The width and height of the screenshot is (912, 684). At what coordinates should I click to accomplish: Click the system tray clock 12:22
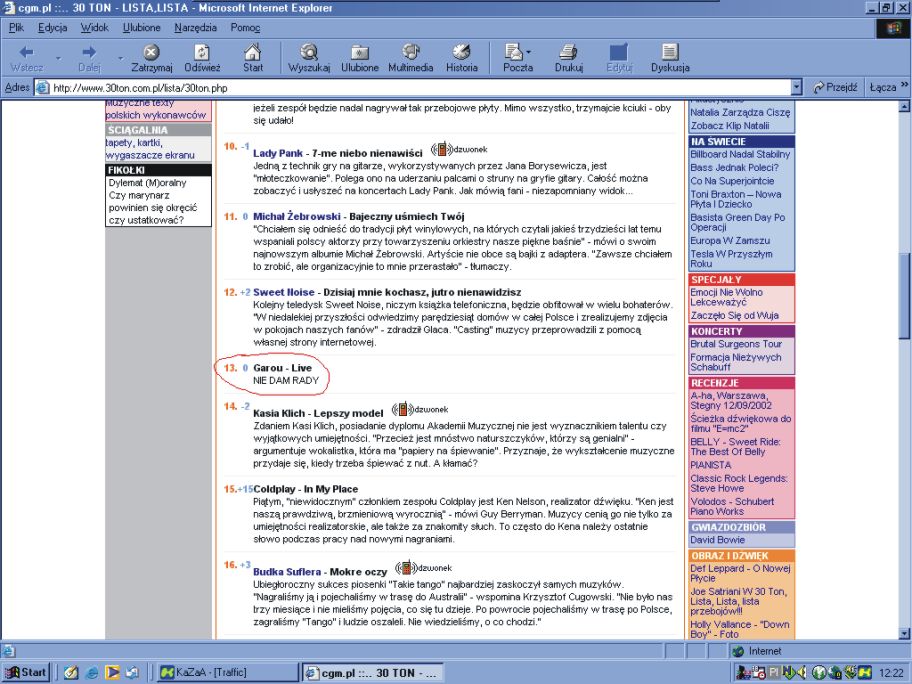tap(891, 673)
